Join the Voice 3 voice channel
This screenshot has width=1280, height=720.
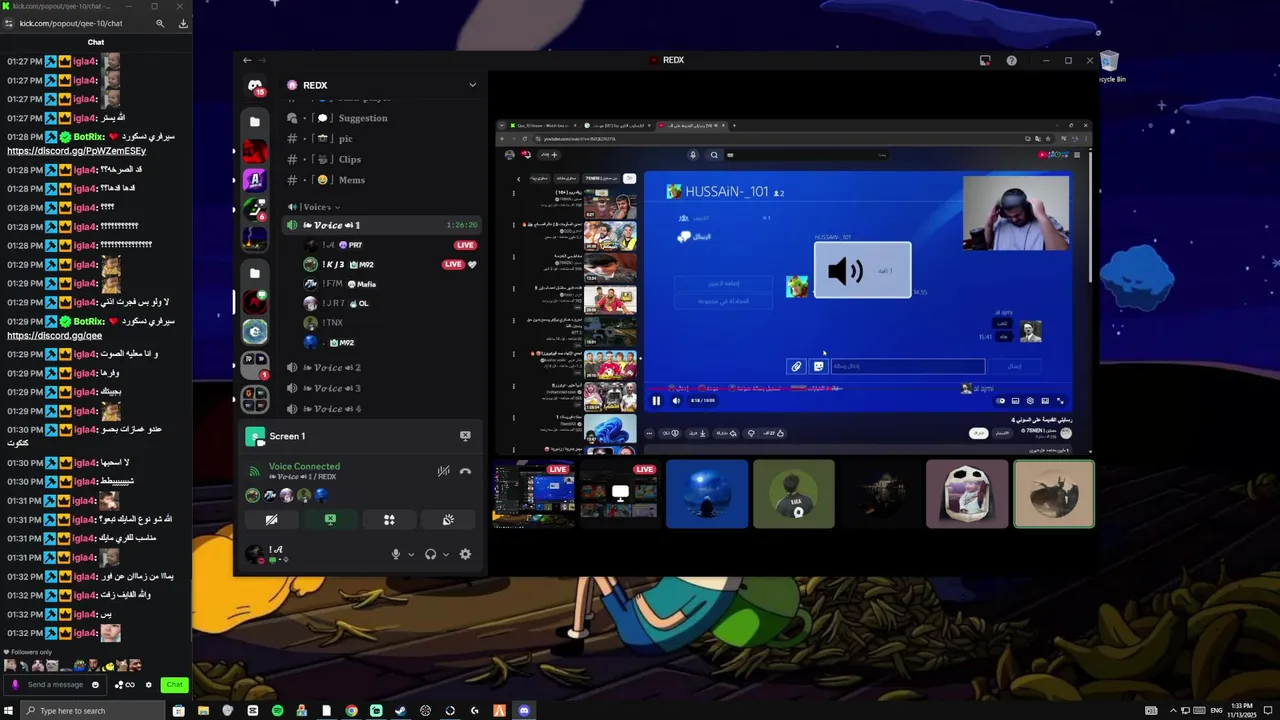(382, 388)
